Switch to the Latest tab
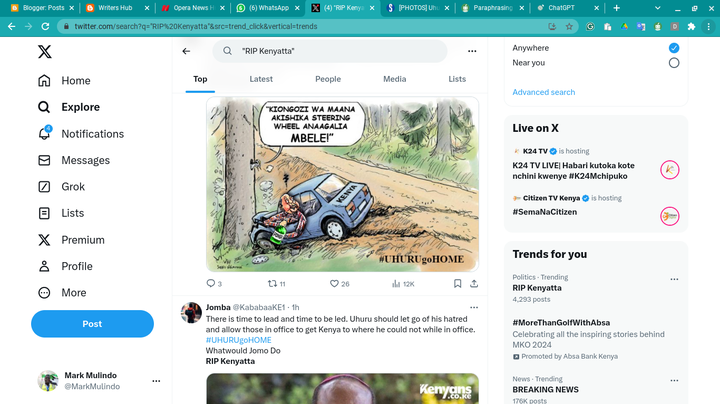 pos(261,79)
